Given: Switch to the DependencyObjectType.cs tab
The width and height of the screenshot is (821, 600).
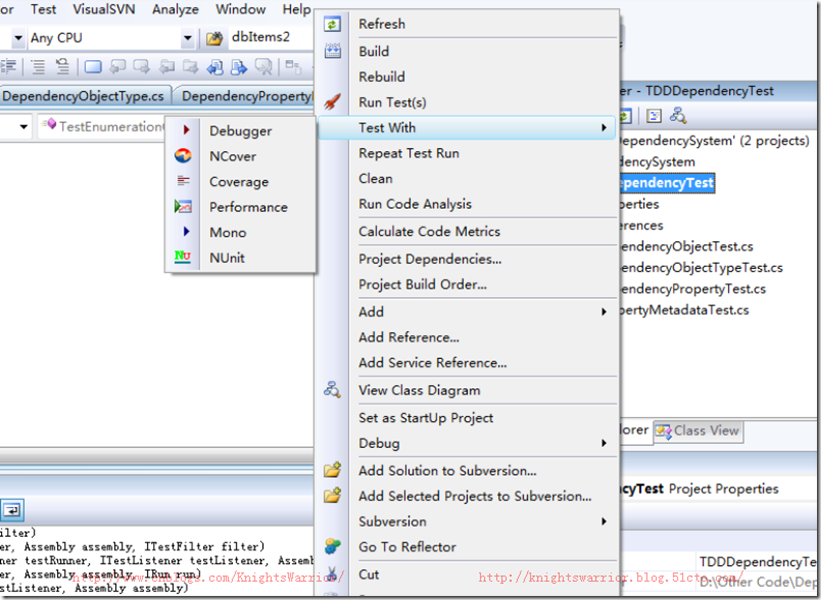Looking at the screenshot, I should point(84,96).
